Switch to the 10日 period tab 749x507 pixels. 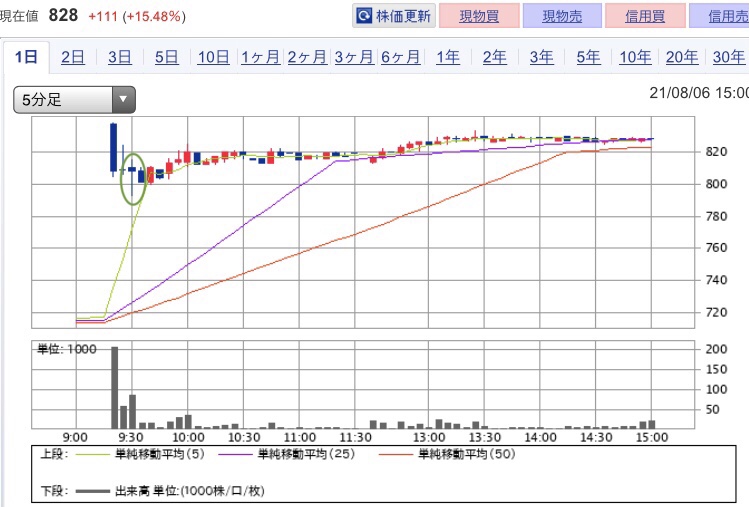[213, 57]
